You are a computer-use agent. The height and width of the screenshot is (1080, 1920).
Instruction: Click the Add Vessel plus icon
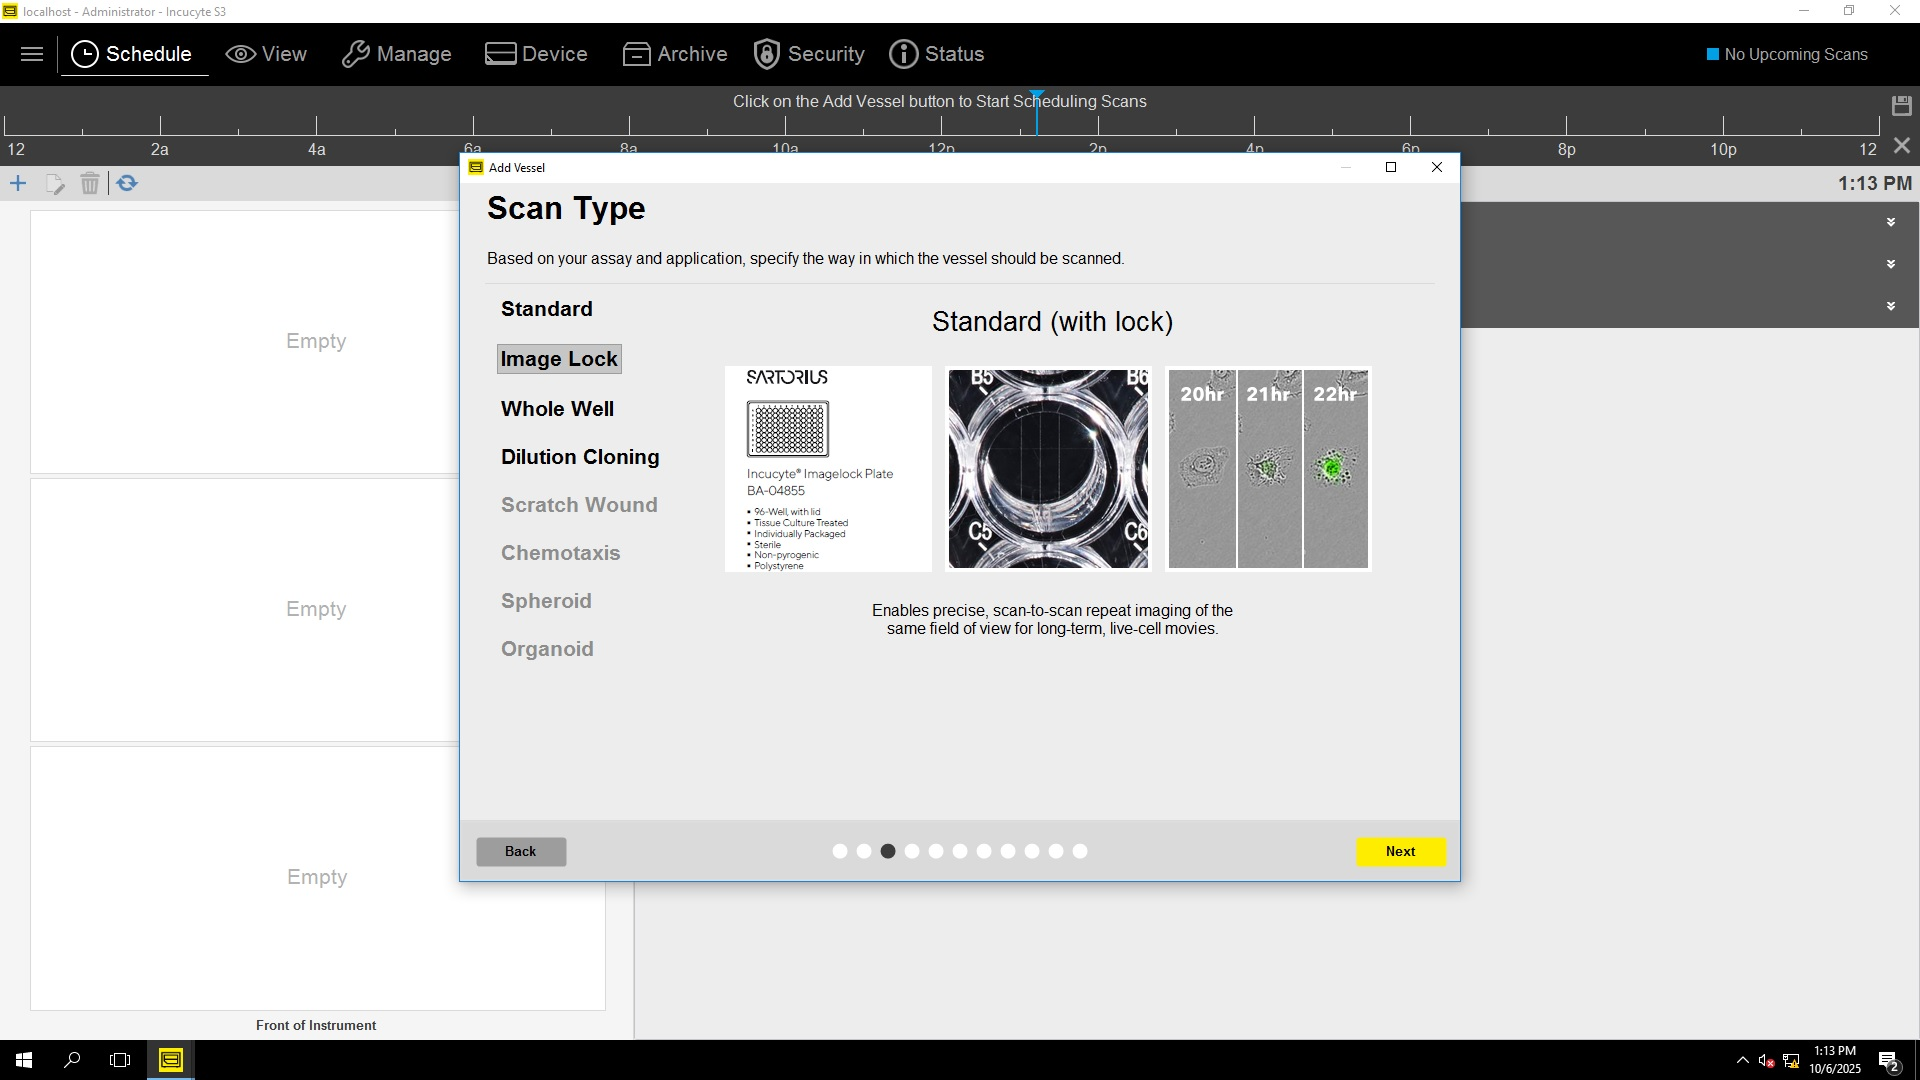click(18, 184)
